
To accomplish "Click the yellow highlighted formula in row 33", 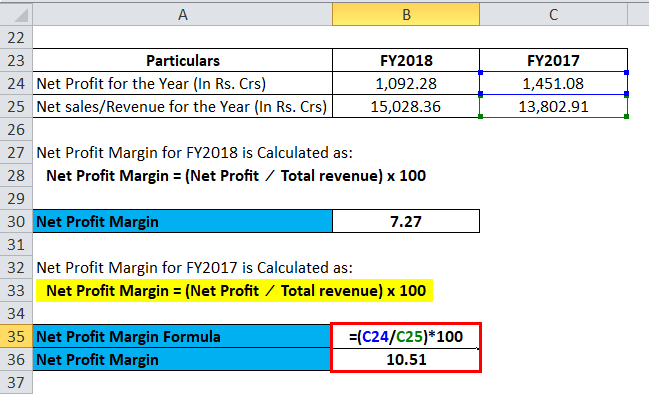I will coord(234,291).
